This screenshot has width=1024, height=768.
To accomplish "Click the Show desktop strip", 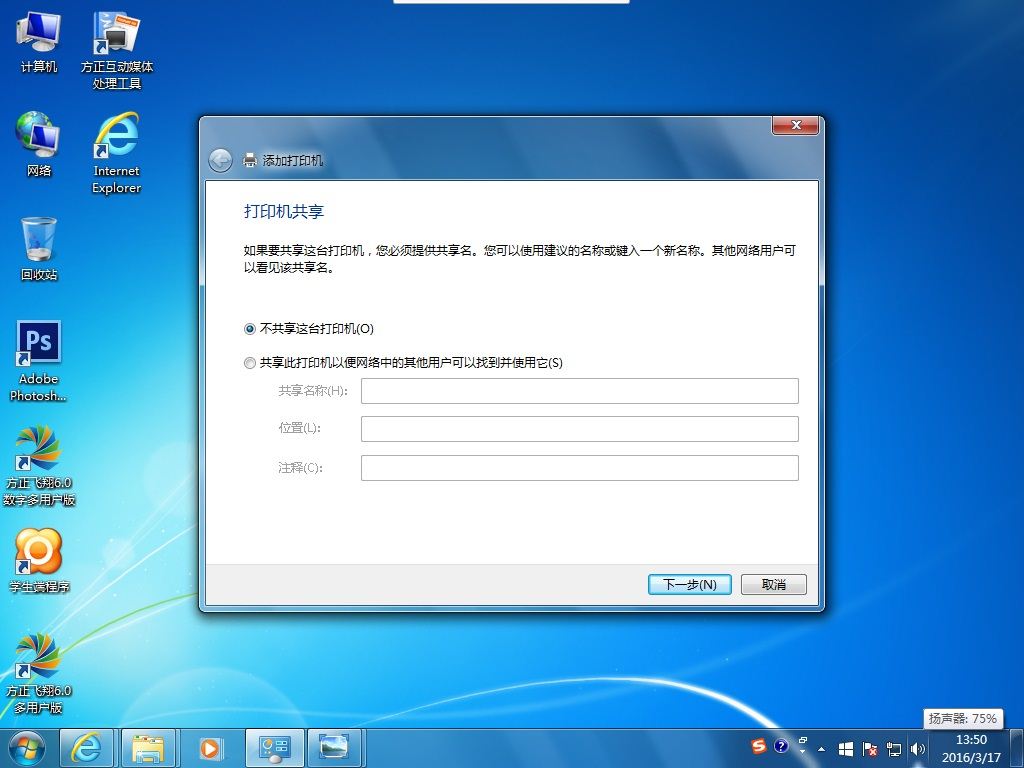I will [1019, 748].
